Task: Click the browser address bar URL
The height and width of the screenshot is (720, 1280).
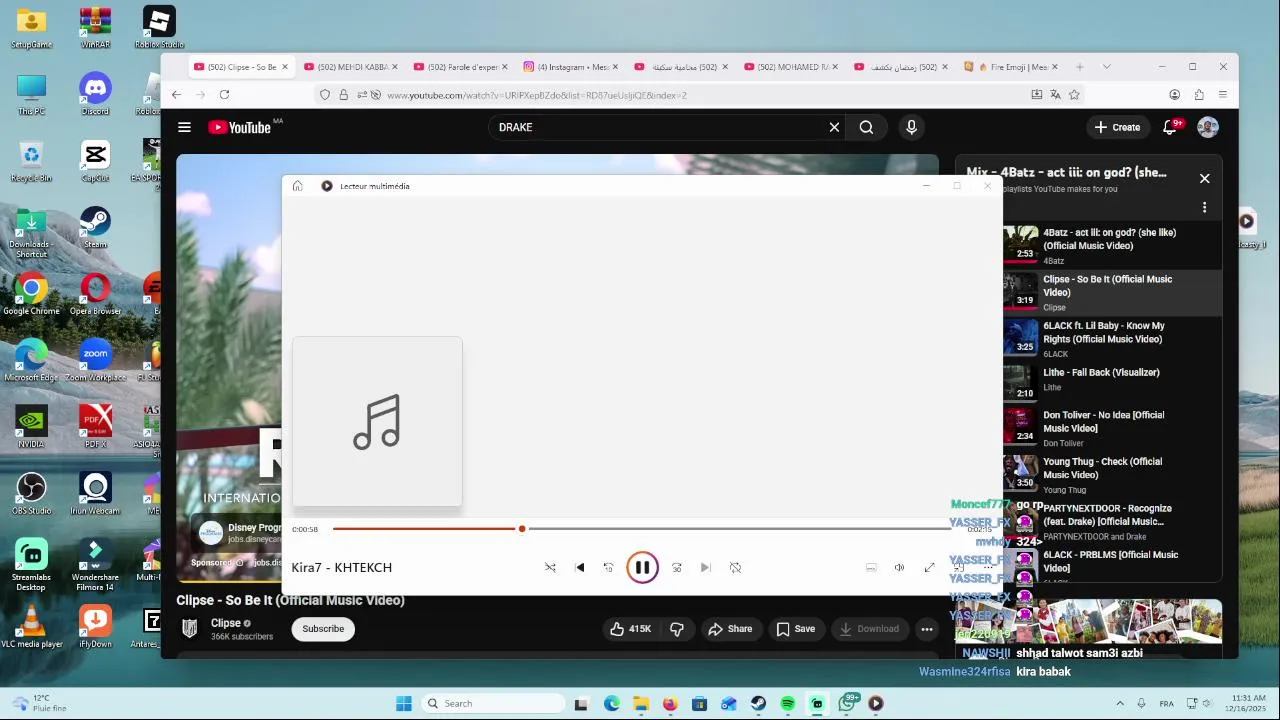Action: (536, 95)
